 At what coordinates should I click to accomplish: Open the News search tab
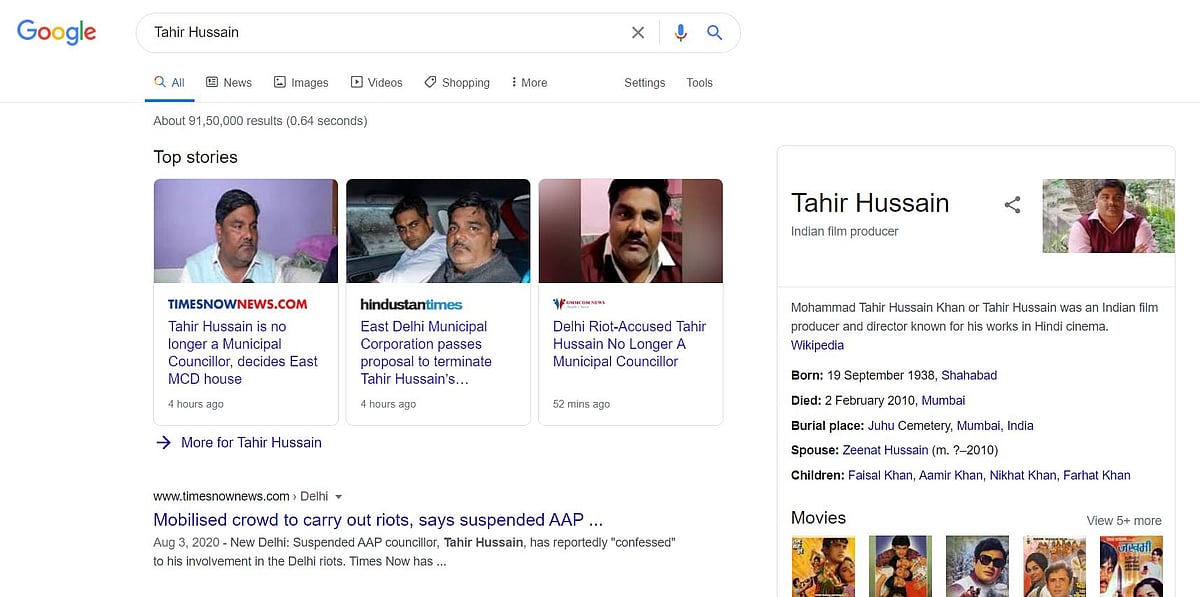(x=229, y=83)
